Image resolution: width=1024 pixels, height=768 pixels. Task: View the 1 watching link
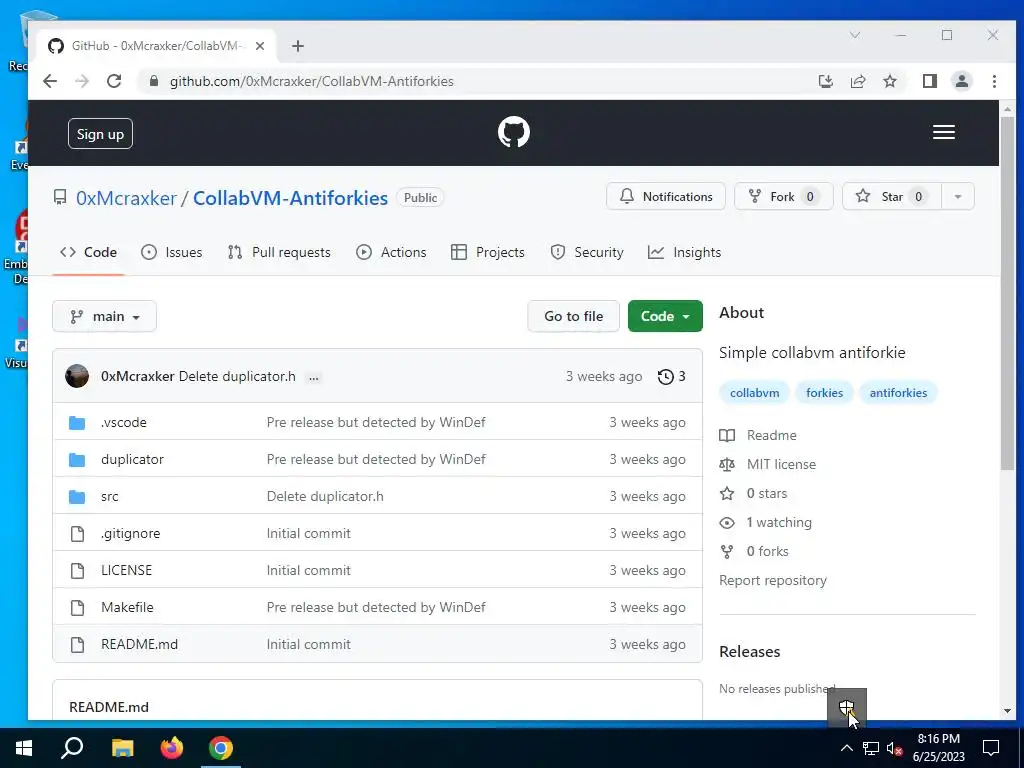pyautogui.click(x=765, y=522)
